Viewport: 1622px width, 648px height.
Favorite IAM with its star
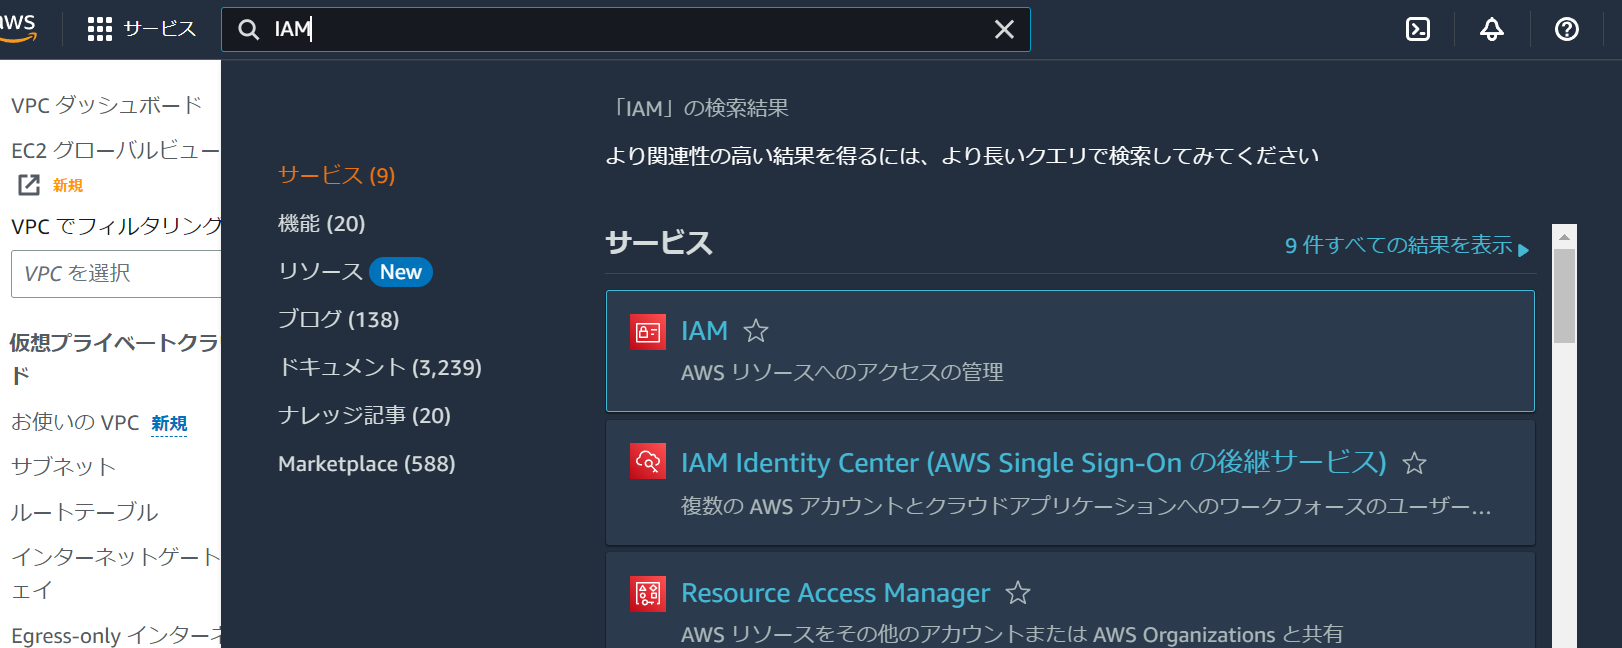point(756,331)
